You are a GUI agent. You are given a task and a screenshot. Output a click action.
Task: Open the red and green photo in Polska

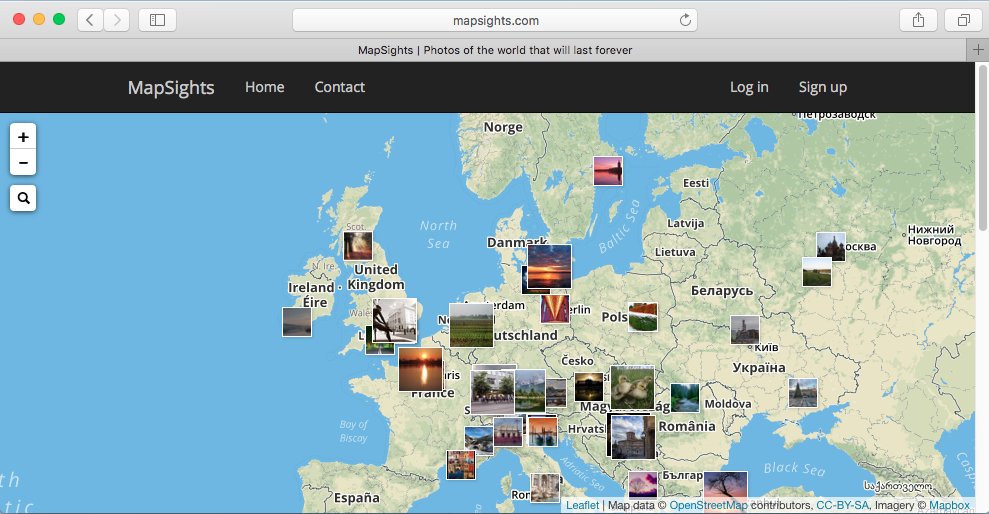click(x=643, y=317)
